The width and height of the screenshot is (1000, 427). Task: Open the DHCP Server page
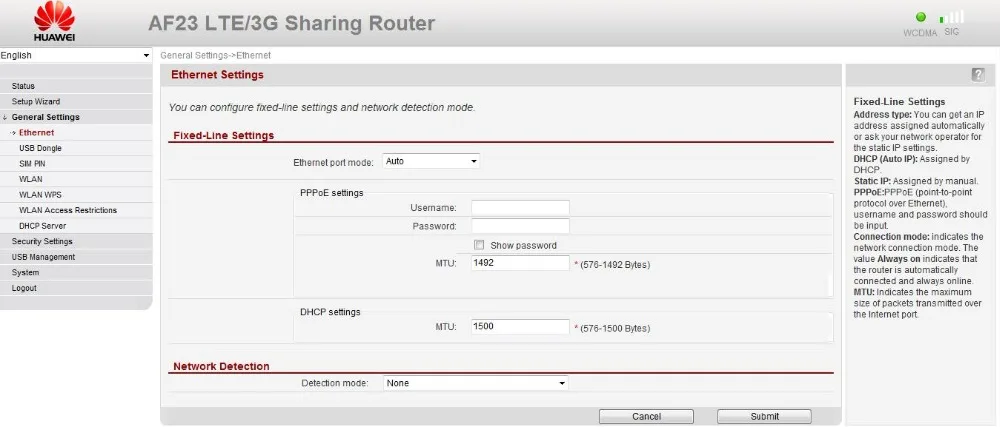point(42,226)
